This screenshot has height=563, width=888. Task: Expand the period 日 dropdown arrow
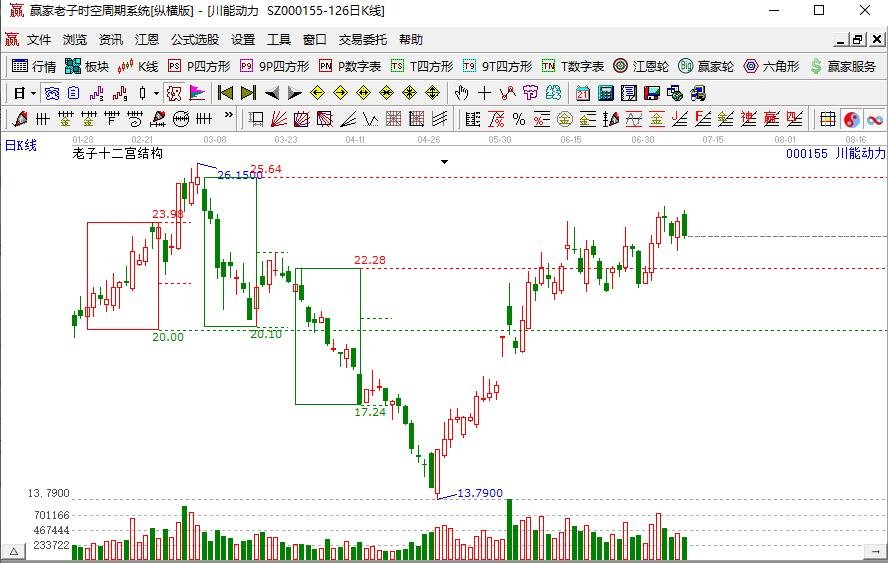tap(33, 93)
